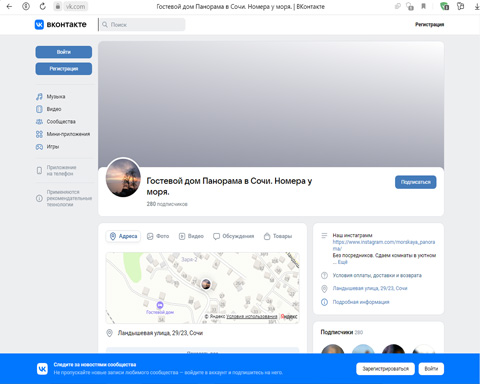The width and height of the screenshot is (480, 384).
Task: Click the third subscriber avatar
Action: tap(393, 349)
